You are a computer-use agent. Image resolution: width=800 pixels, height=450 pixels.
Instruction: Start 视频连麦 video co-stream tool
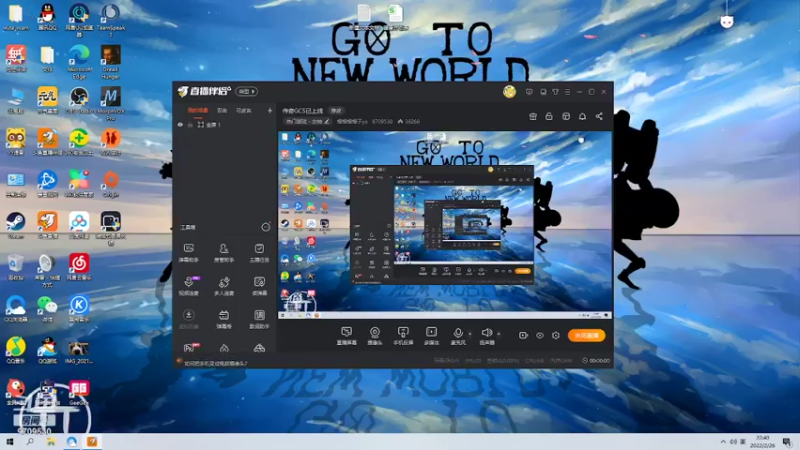click(x=188, y=286)
